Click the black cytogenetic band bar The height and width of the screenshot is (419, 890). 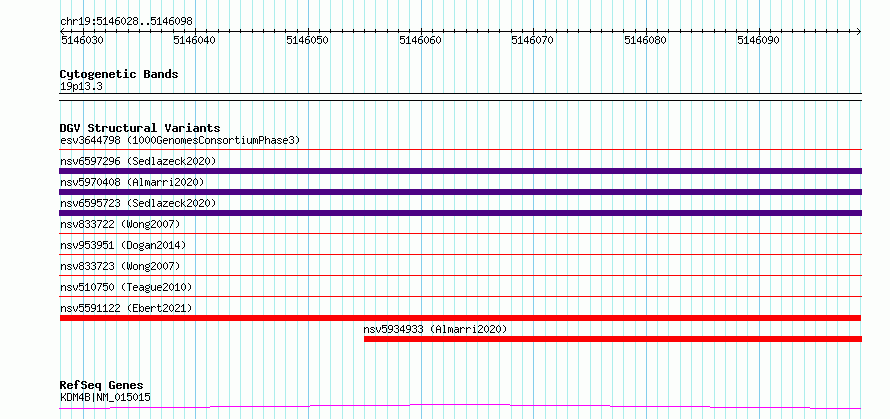point(461,97)
